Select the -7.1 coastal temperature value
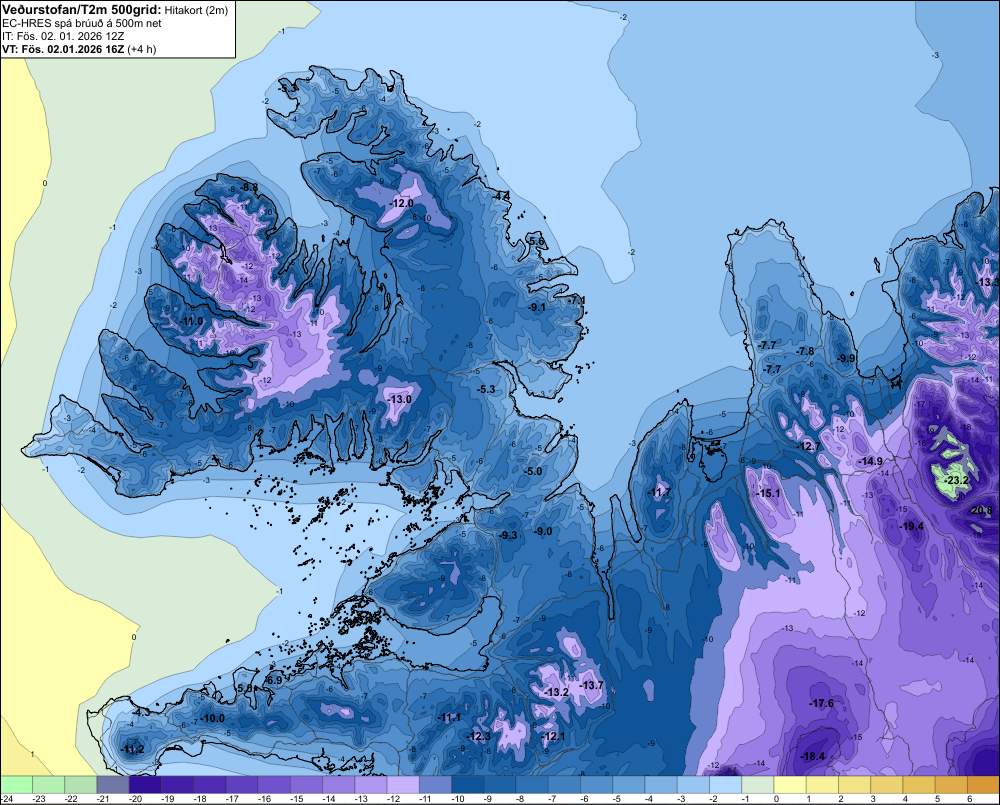 (577, 300)
